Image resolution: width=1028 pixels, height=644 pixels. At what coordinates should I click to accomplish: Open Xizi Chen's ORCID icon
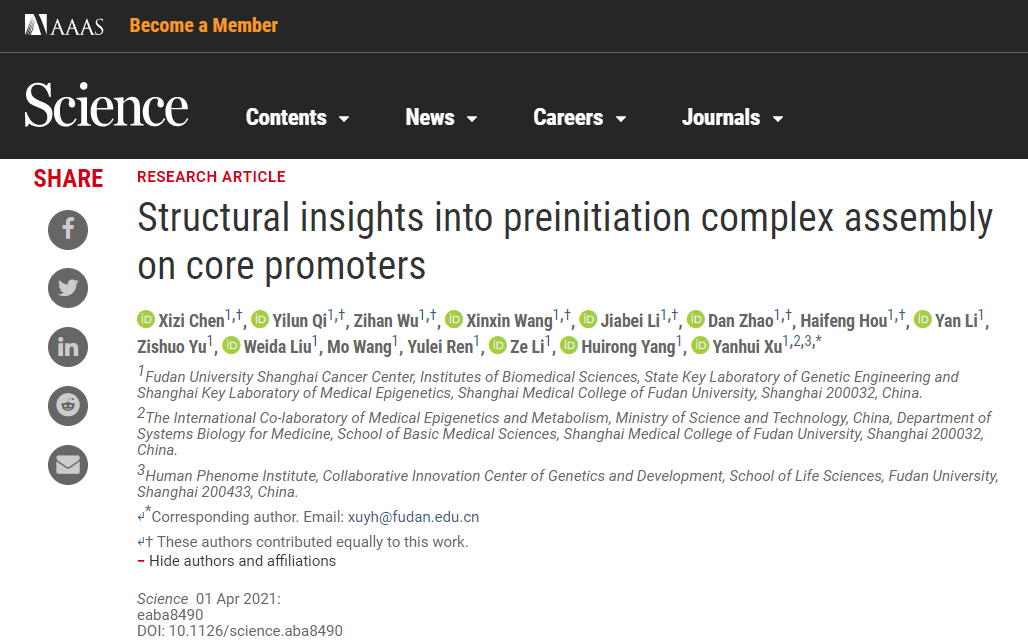tap(146, 319)
